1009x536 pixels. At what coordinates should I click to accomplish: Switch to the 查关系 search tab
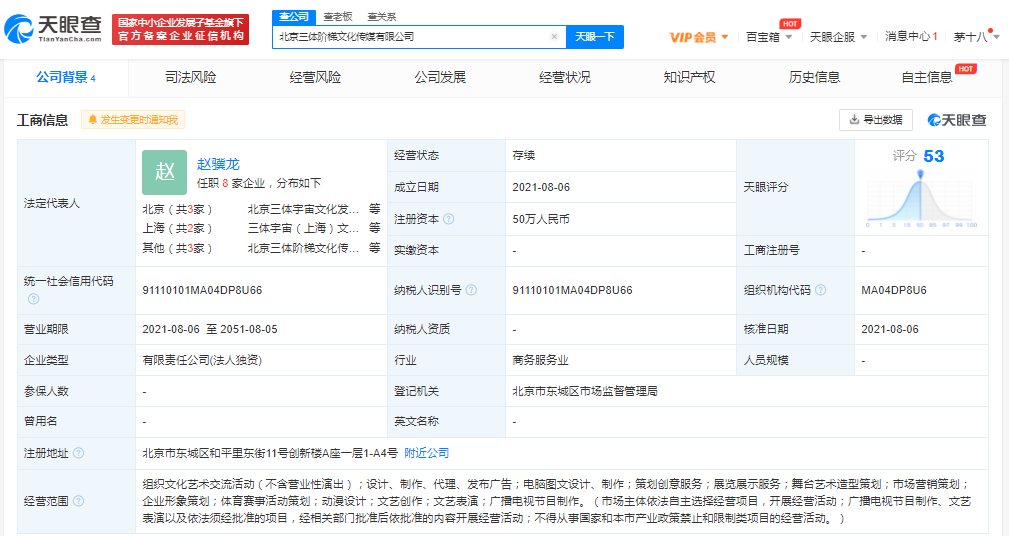[x=382, y=17]
